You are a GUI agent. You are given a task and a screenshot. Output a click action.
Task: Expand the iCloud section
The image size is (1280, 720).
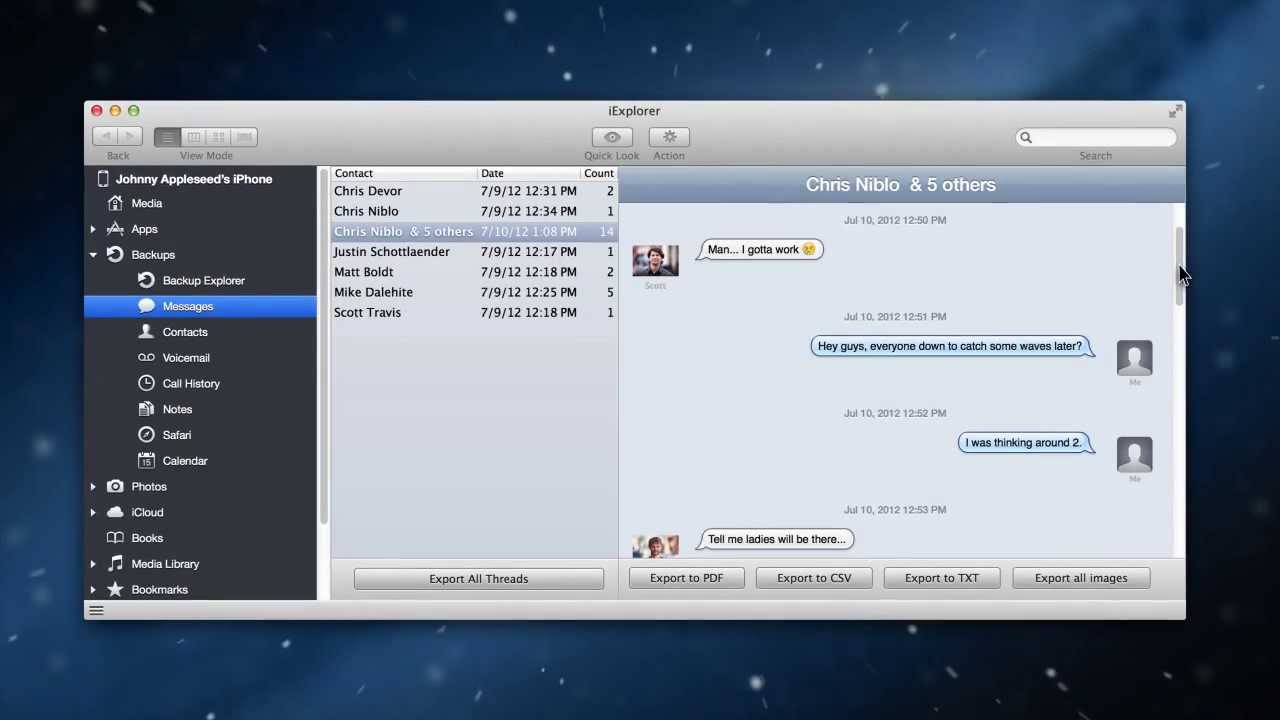coord(93,513)
